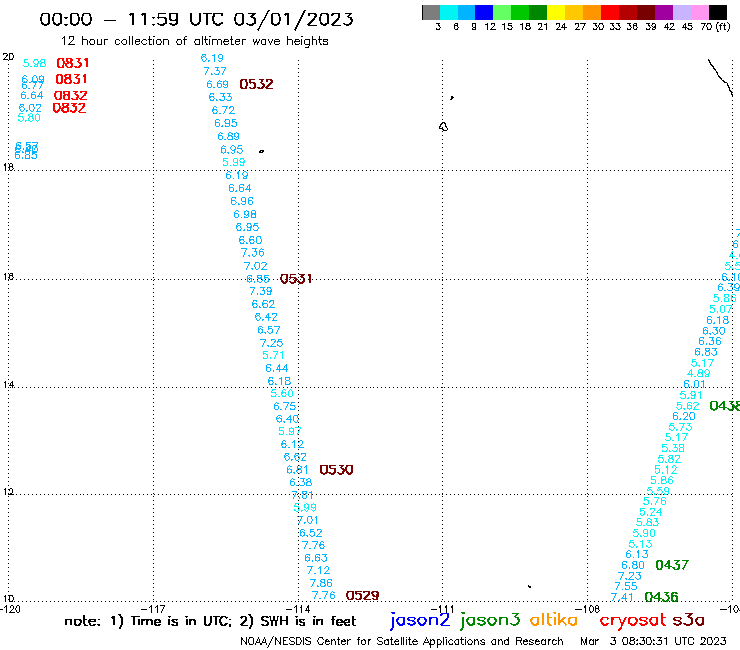Image resolution: width=740 pixels, height=650 pixels.
Task: Click the wave height value 6.96
Action: pos(242,202)
